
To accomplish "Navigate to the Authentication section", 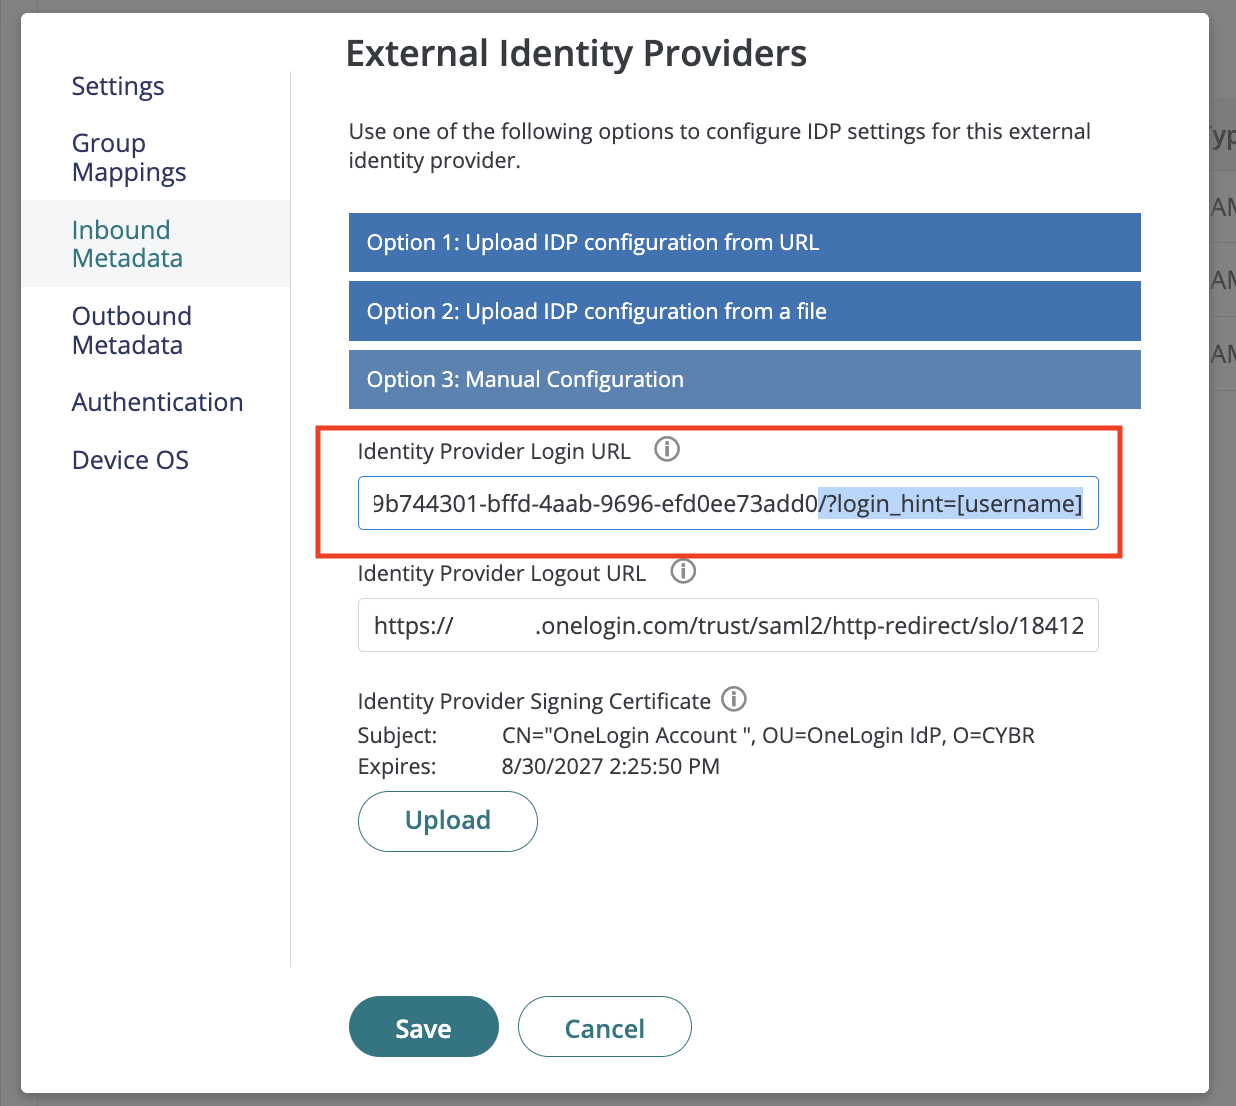I will (157, 402).
